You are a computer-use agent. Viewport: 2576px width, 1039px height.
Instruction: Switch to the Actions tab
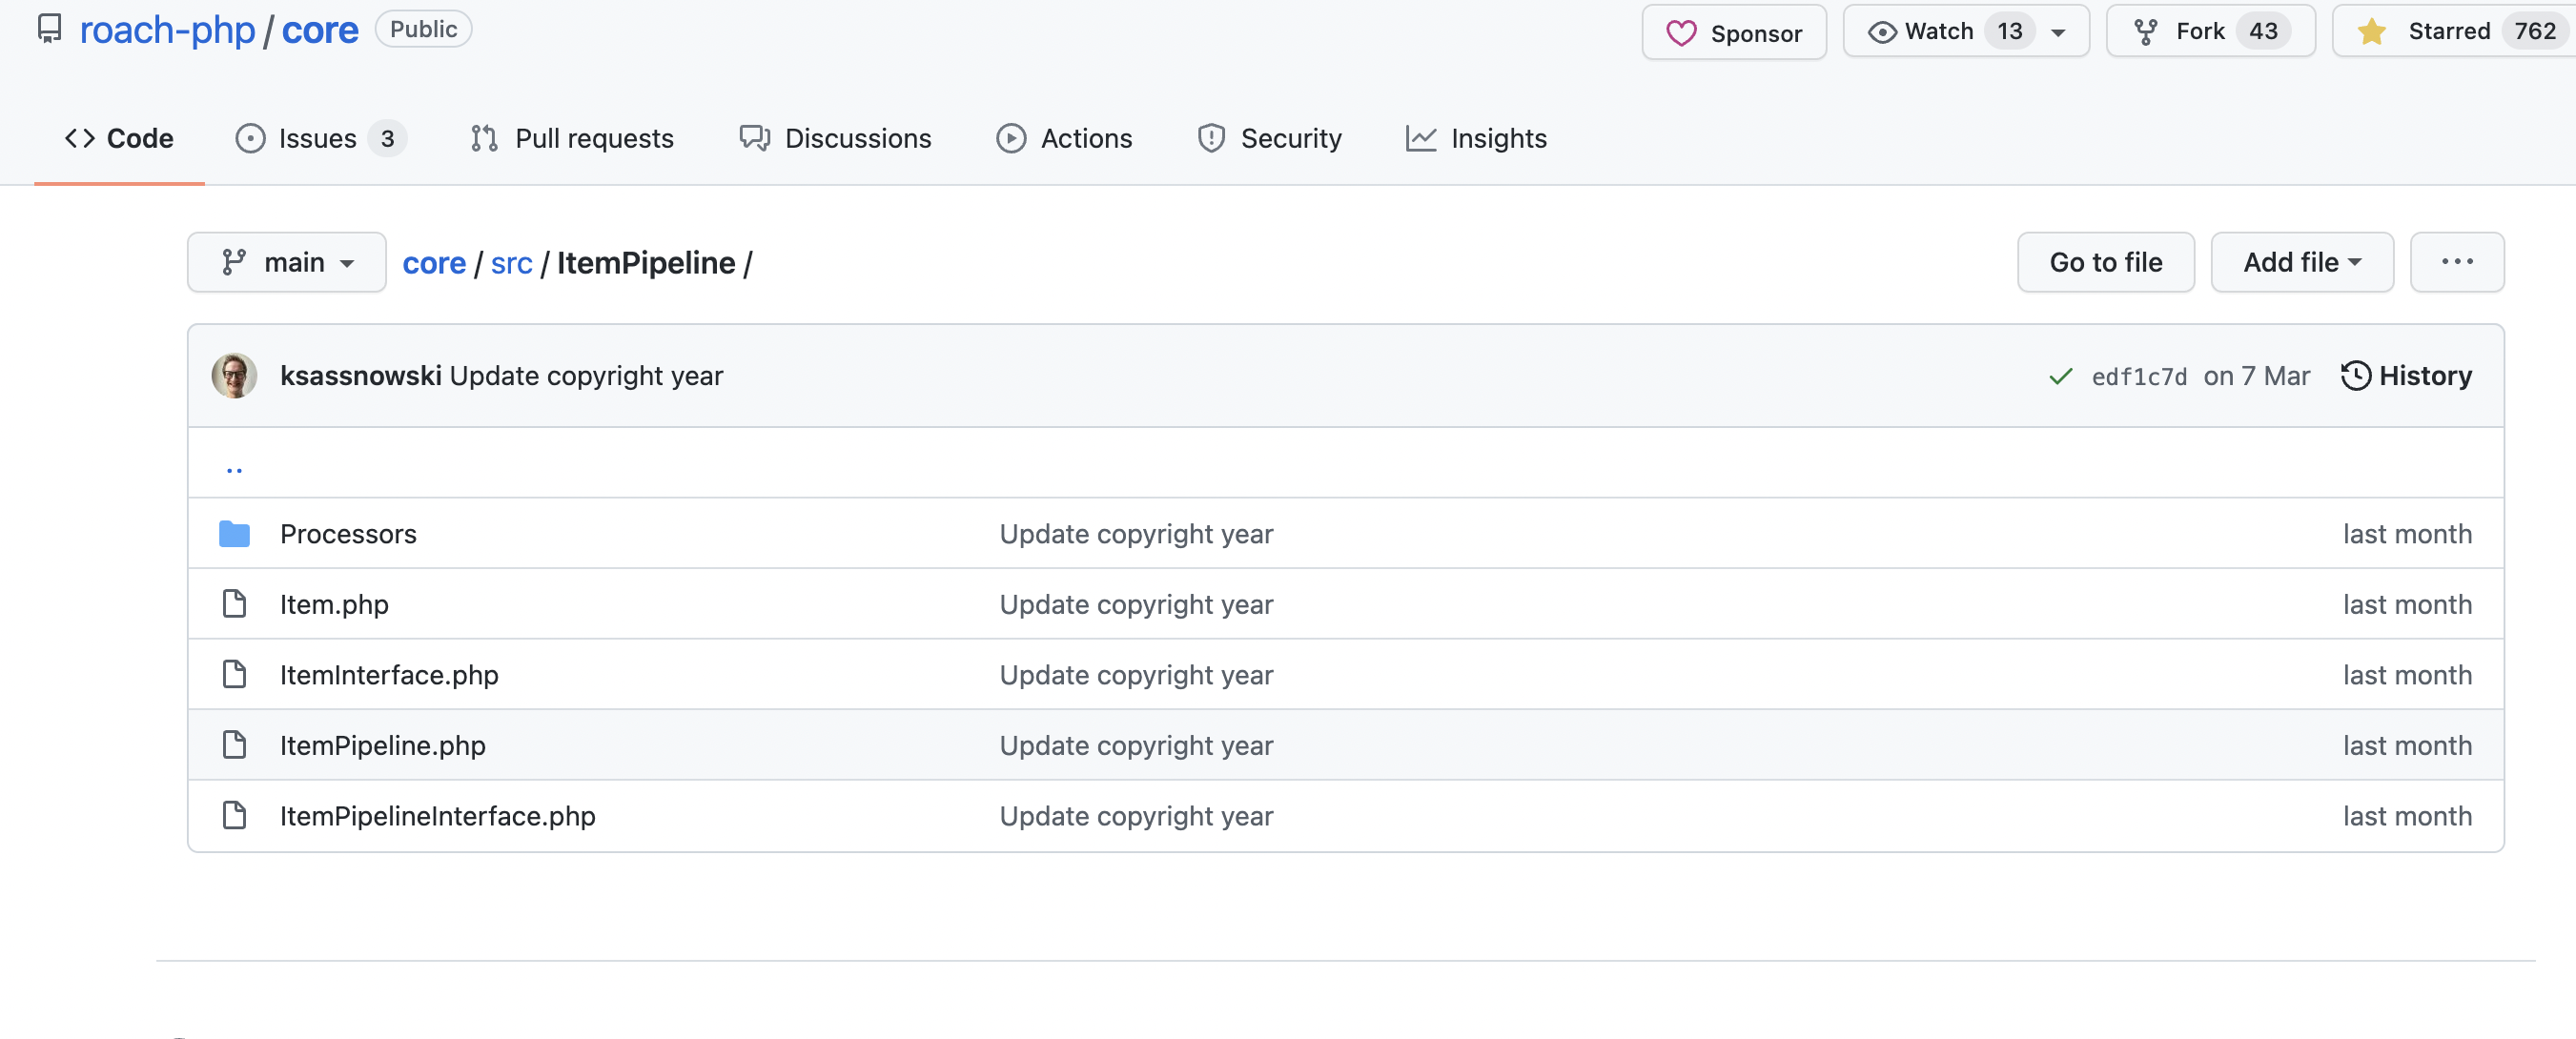(1085, 138)
